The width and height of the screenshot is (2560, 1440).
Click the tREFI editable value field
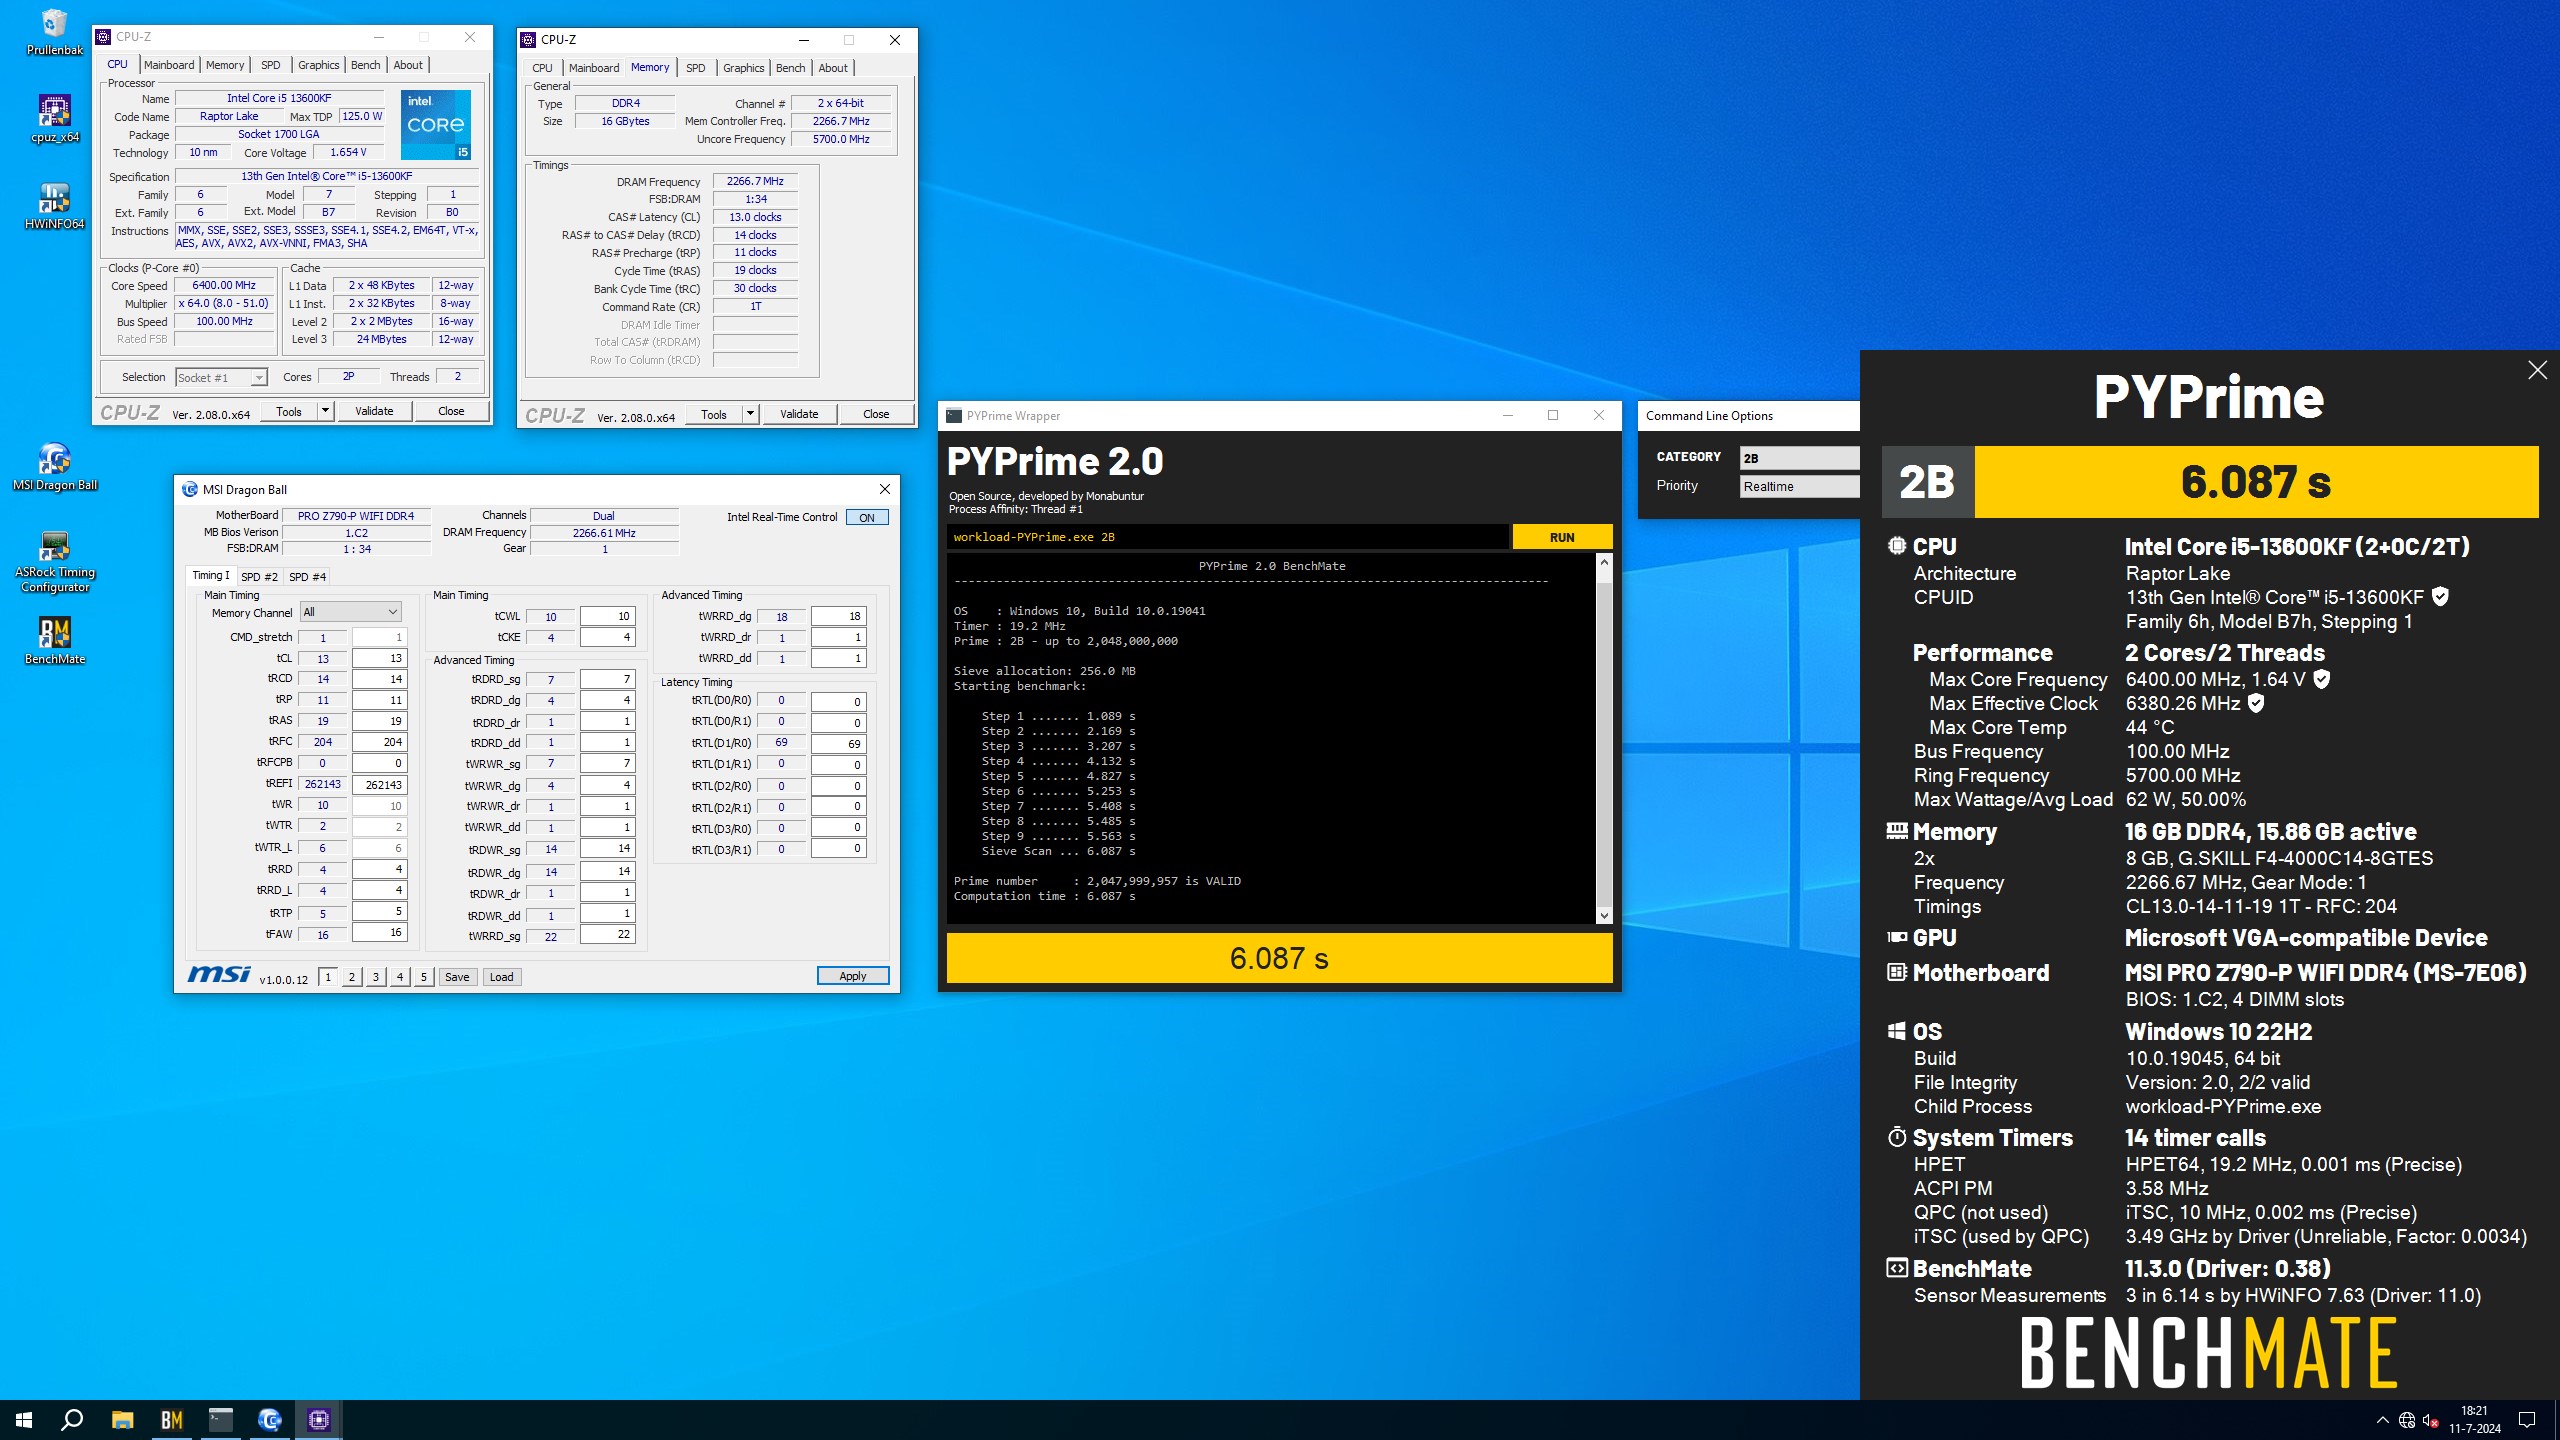pos(380,785)
